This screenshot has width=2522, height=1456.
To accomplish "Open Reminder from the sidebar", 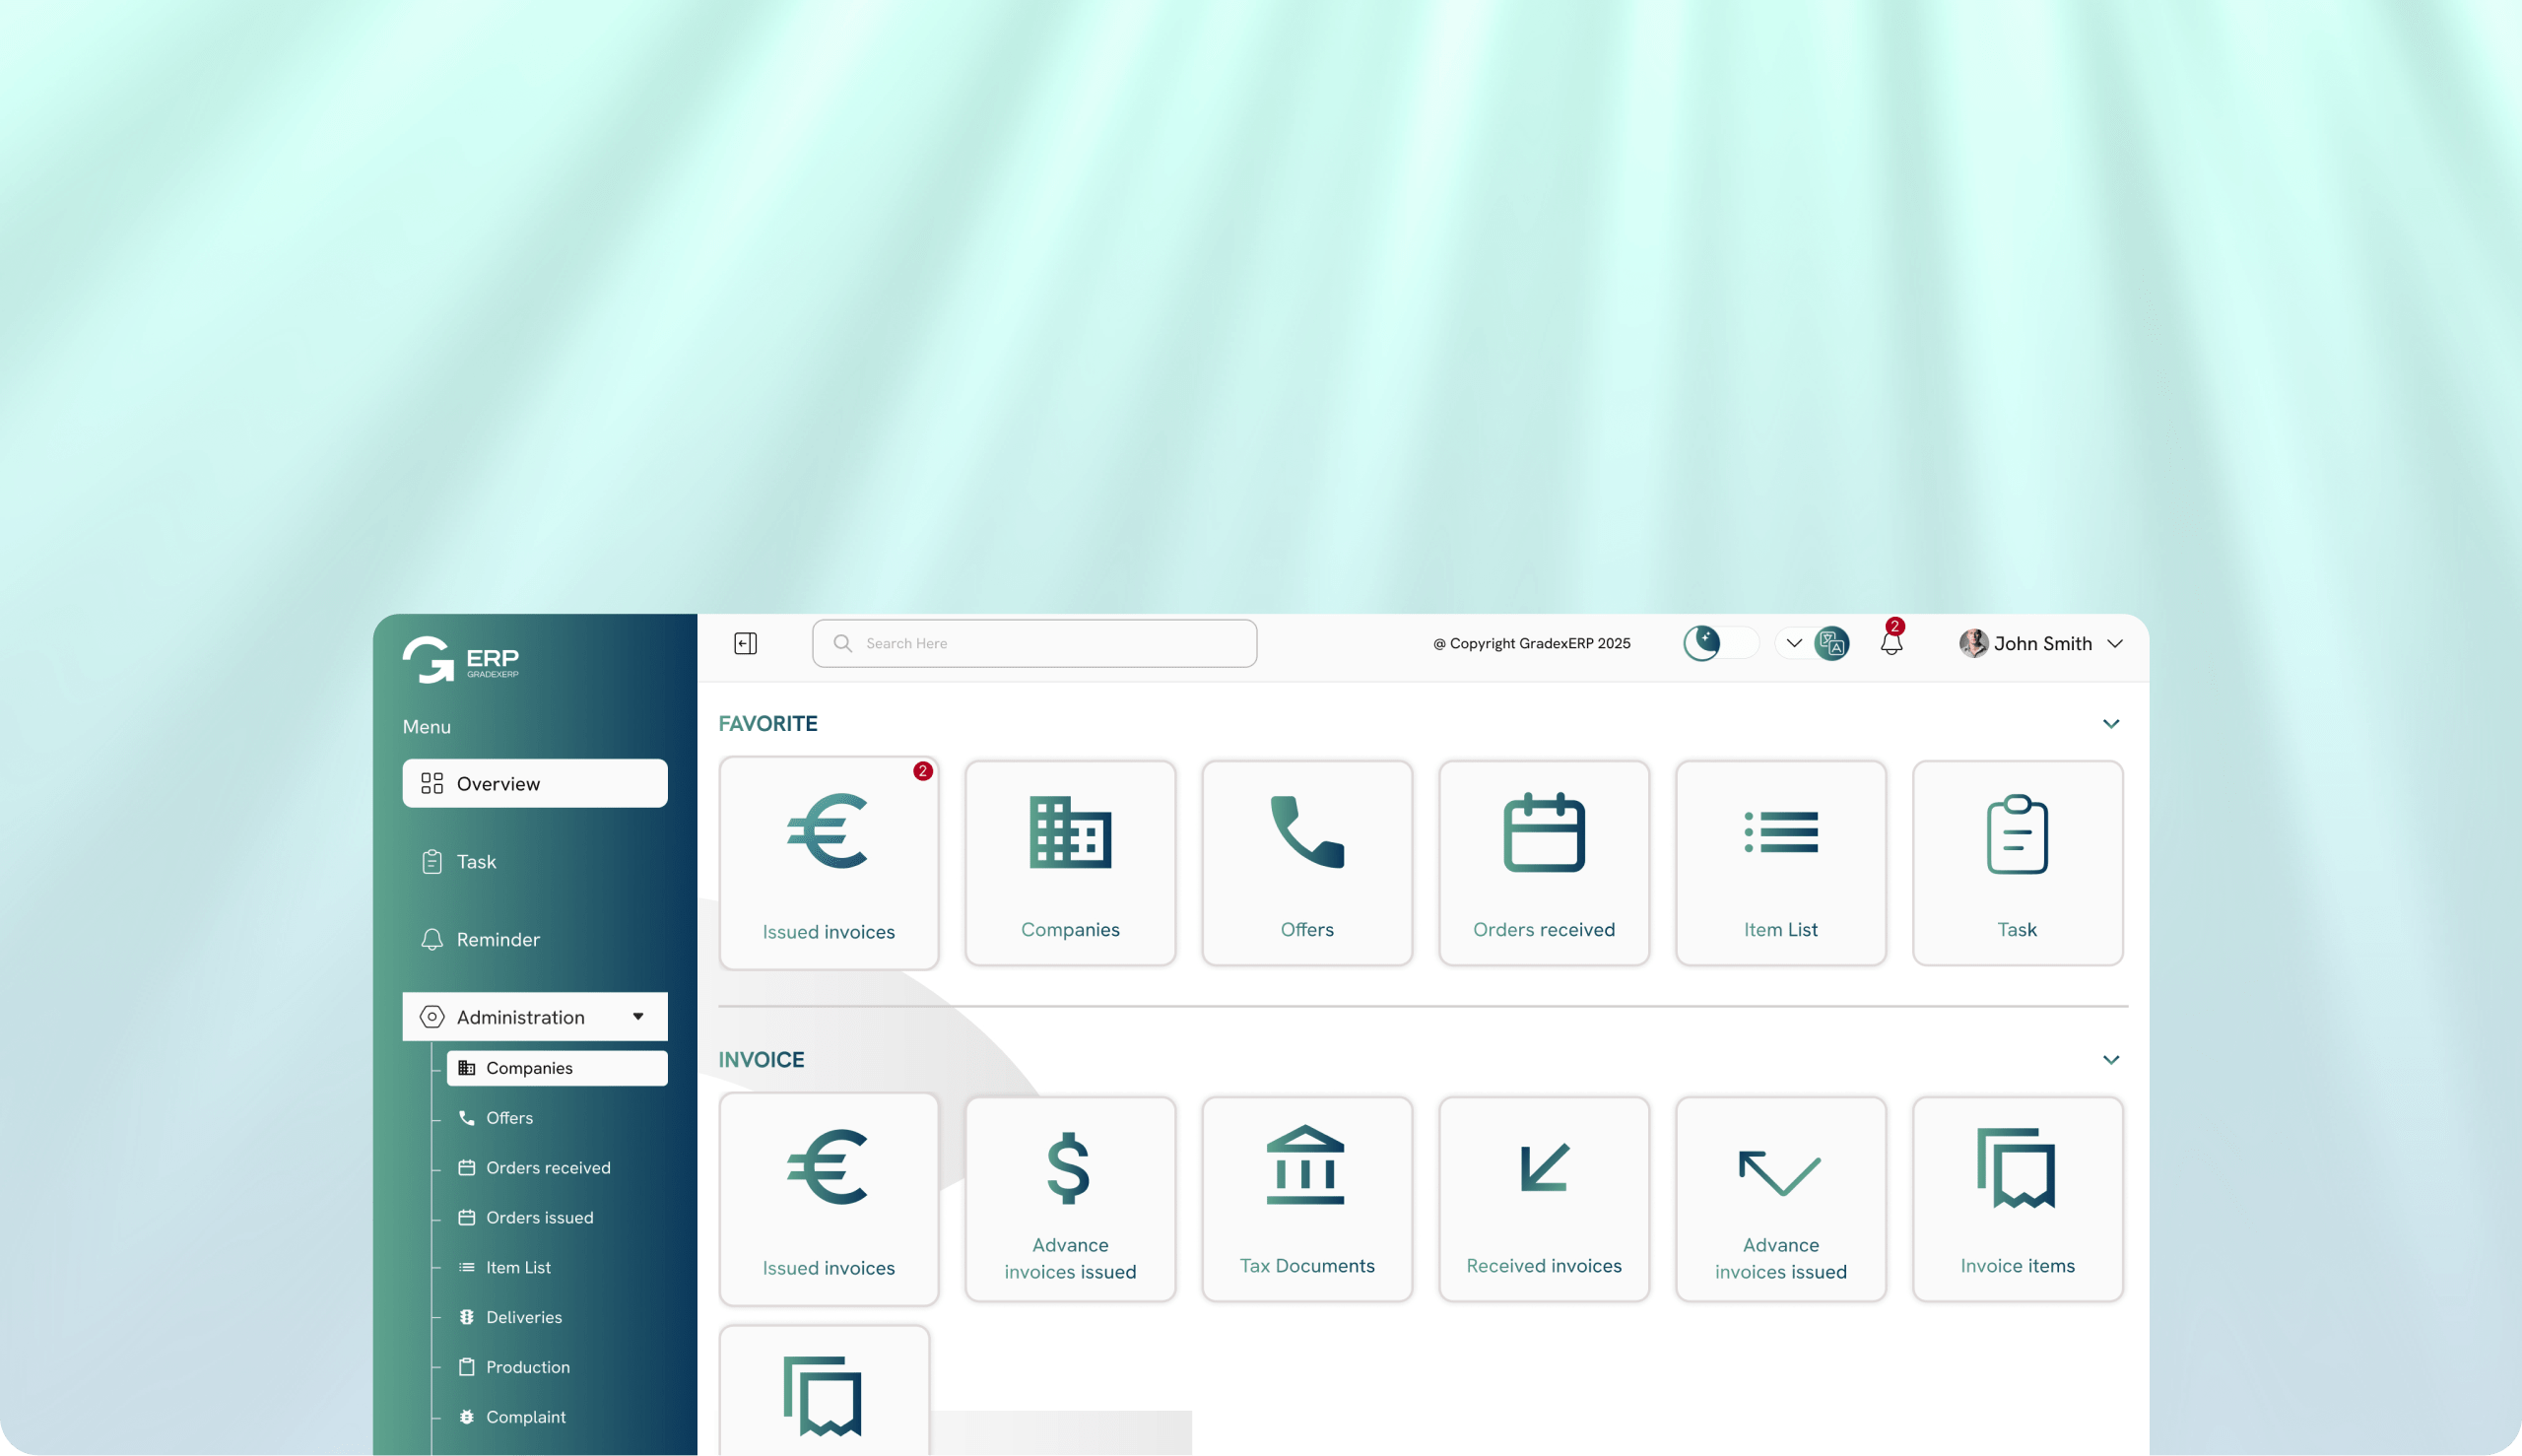I will [497, 939].
